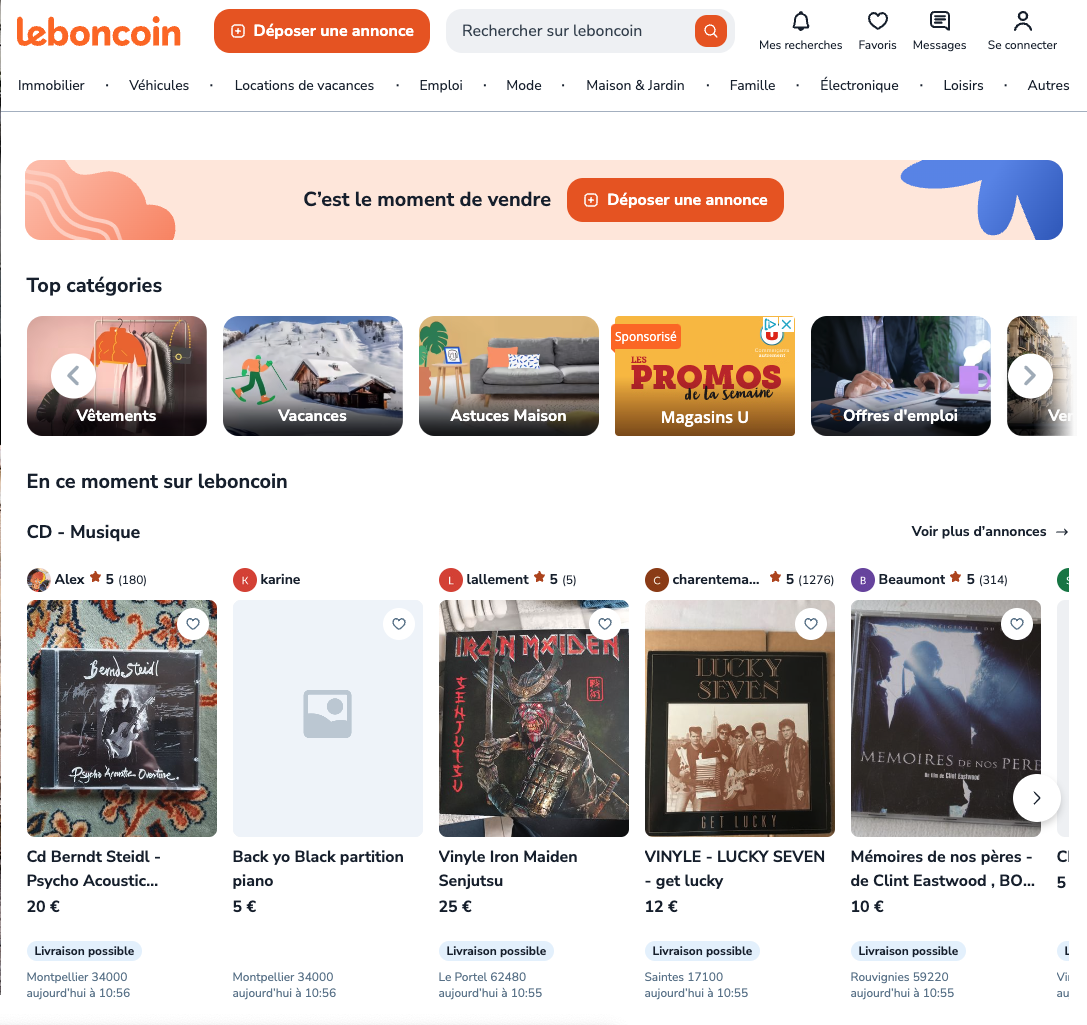Open the Électronique category menu
The height and width of the screenshot is (1025, 1087).
(859, 85)
